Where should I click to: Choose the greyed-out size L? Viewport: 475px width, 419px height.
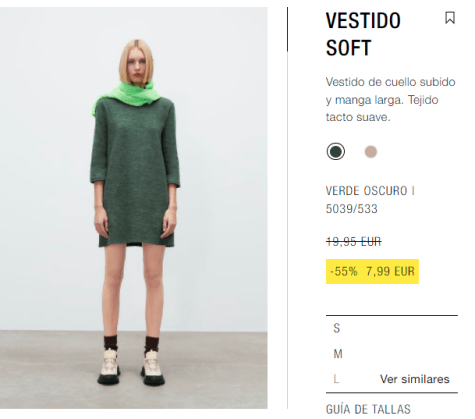(x=336, y=379)
